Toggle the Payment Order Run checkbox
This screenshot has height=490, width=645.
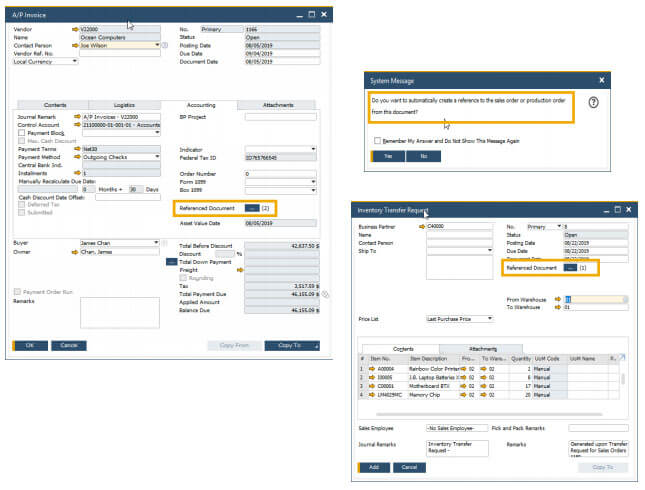pos(17,292)
